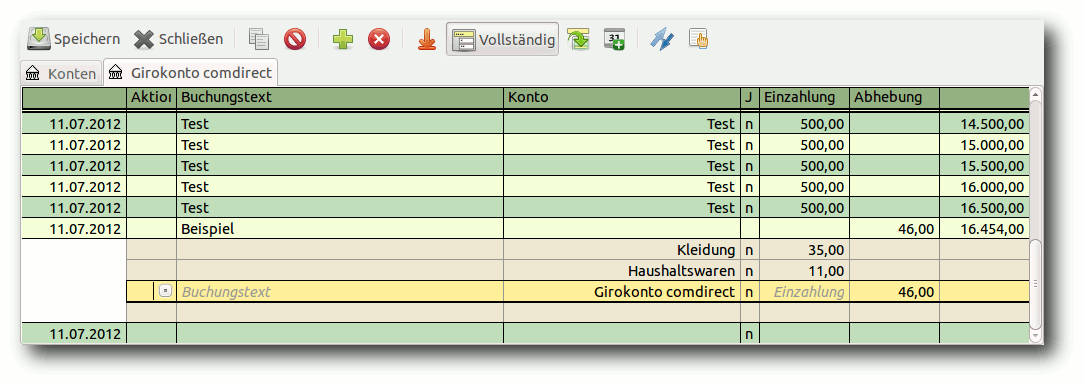Viewport: 1084px width, 385px height.
Task: Click the Speichern save icon
Action: point(39,39)
